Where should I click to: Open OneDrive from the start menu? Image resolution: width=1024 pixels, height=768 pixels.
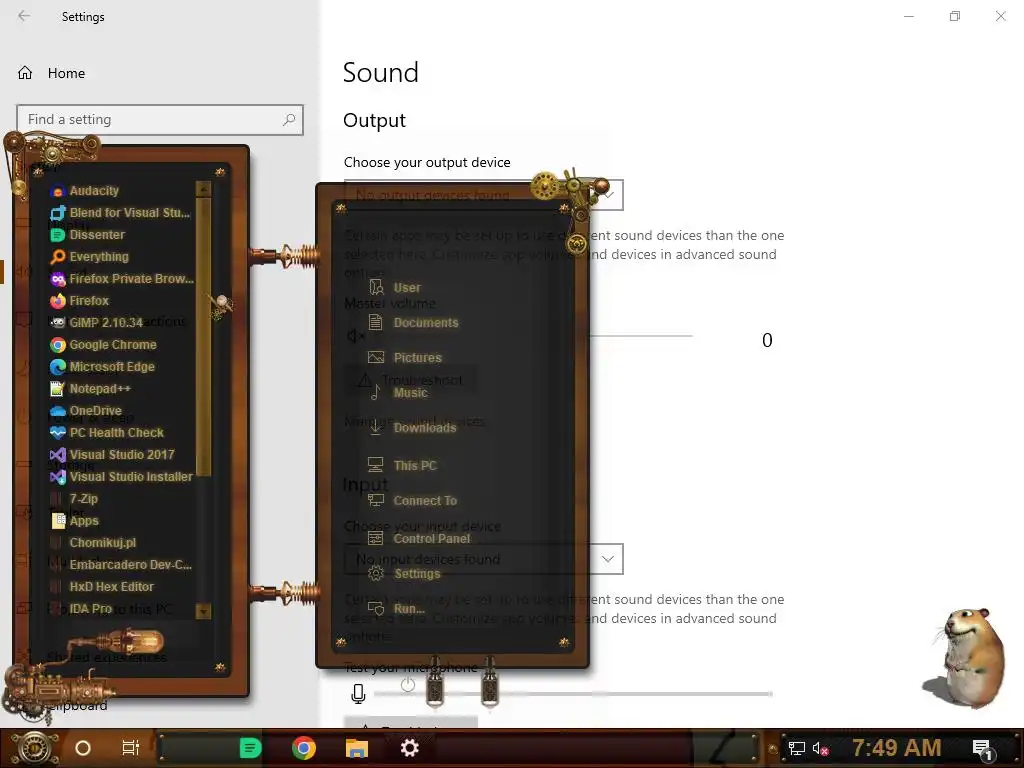click(86, 411)
